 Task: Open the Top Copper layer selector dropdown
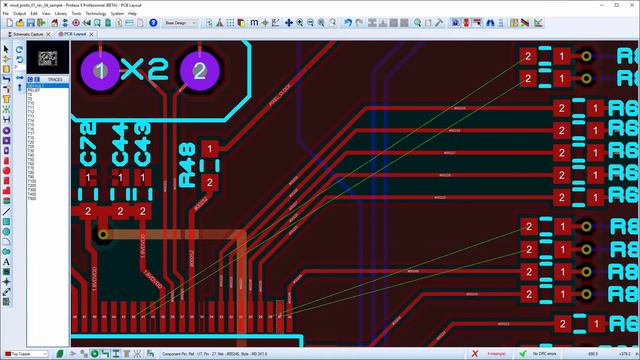25,354
